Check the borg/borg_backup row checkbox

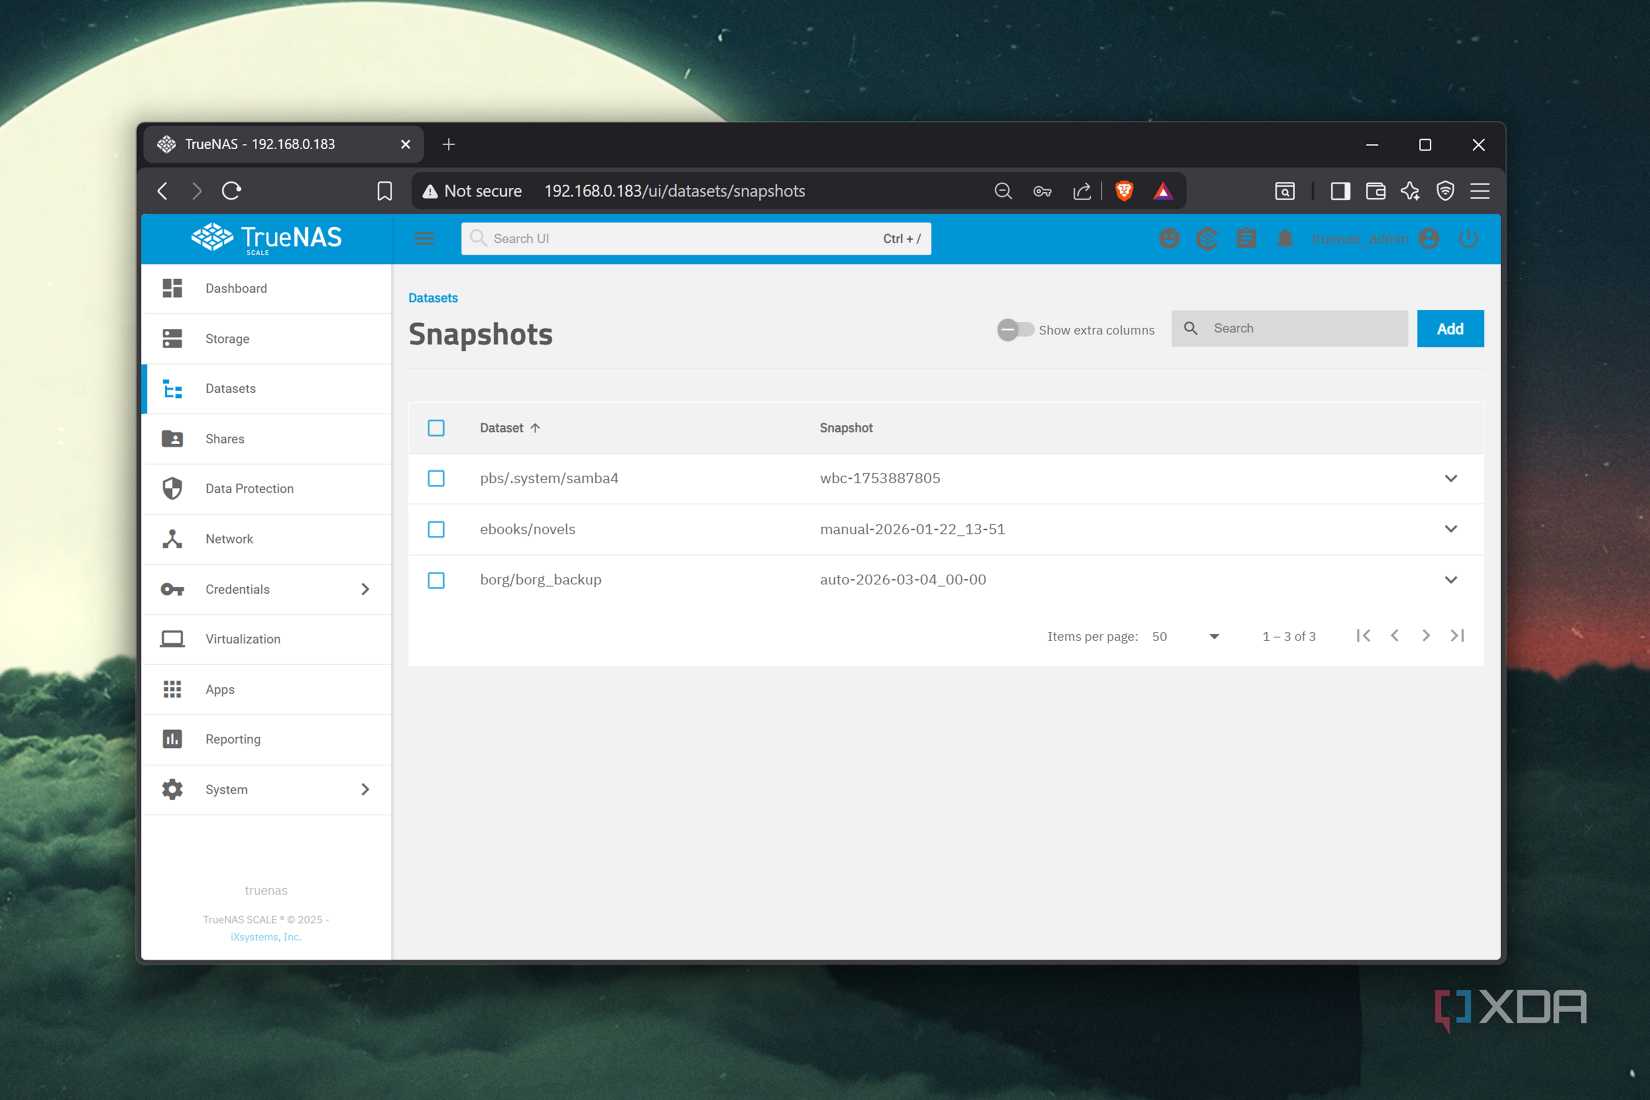click(x=436, y=580)
